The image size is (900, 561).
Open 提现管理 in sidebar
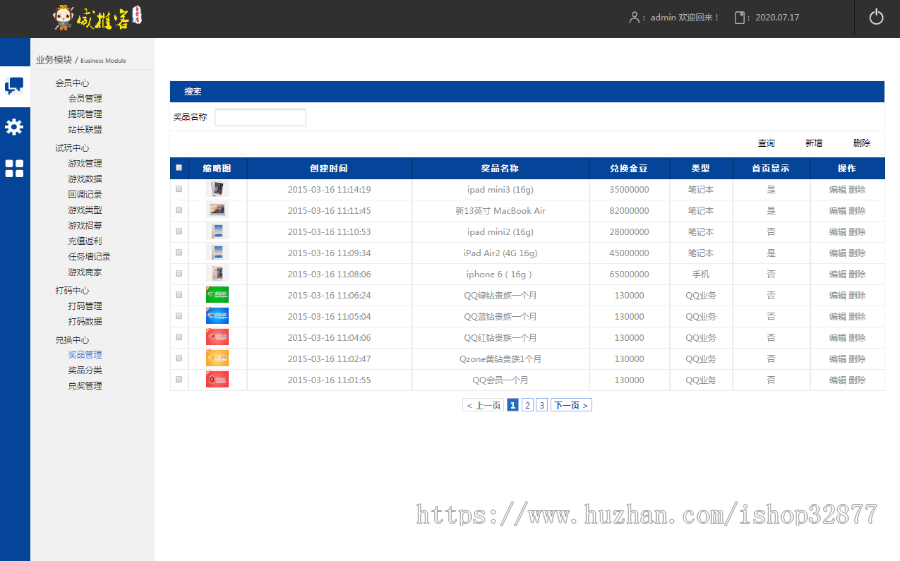[85, 114]
